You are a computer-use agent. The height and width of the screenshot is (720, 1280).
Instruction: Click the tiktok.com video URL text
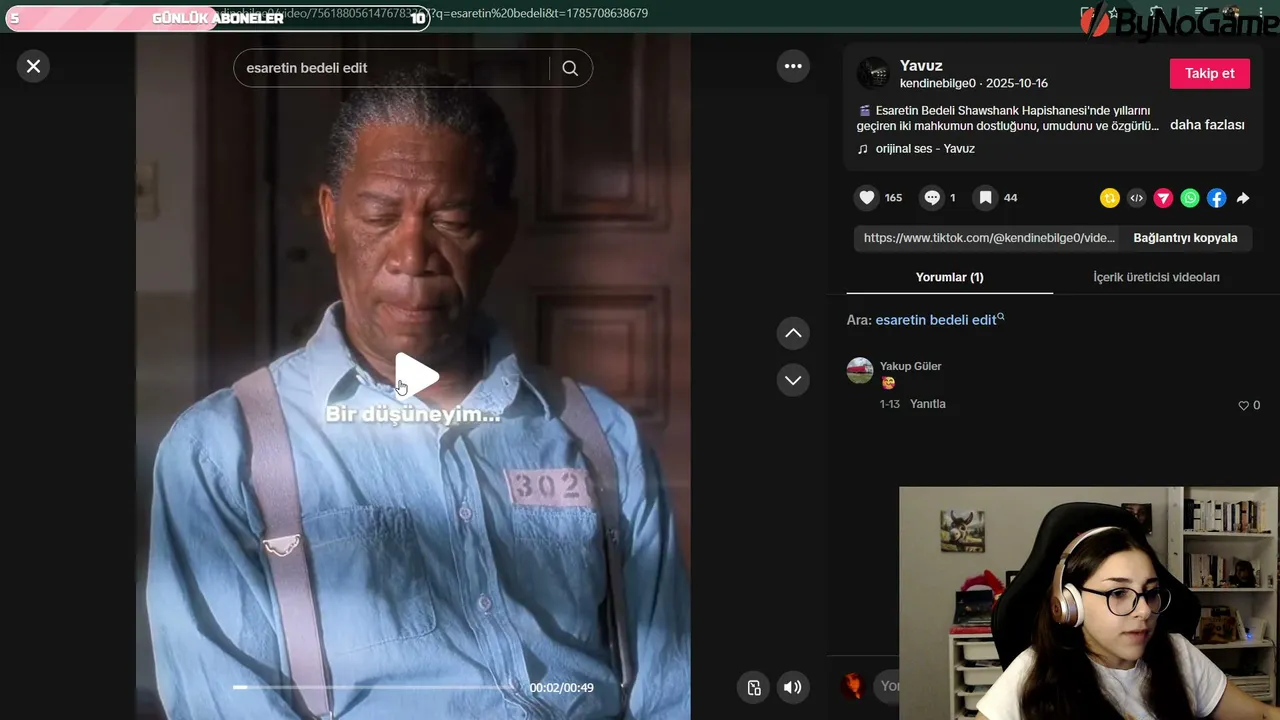tap(989, 238)
